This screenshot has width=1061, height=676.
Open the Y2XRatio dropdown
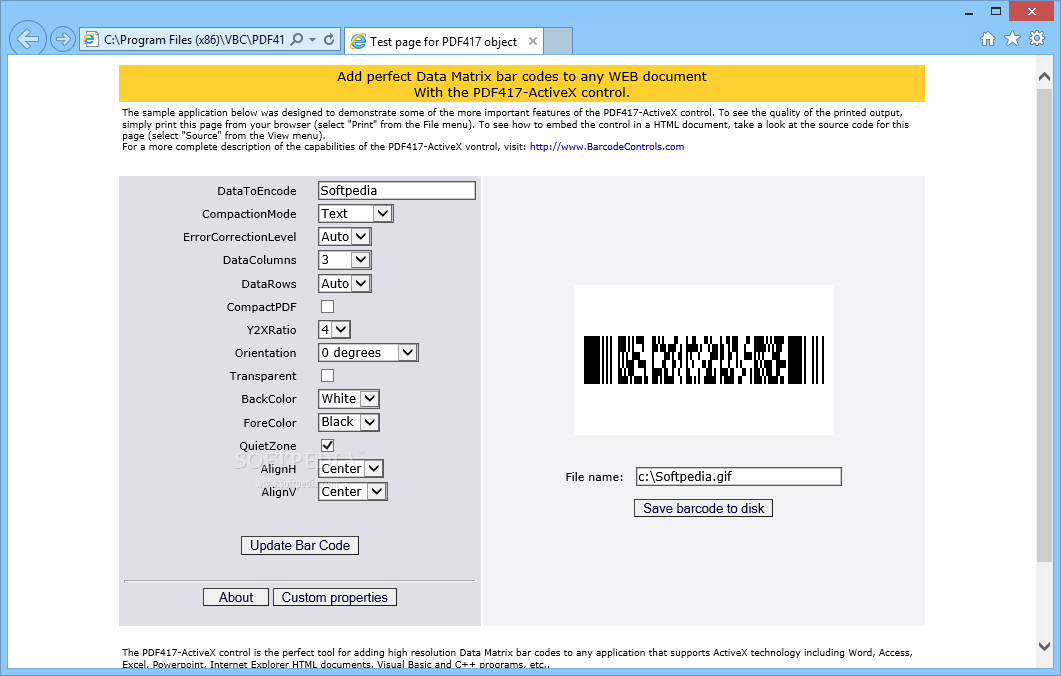[x=334, y=330]
